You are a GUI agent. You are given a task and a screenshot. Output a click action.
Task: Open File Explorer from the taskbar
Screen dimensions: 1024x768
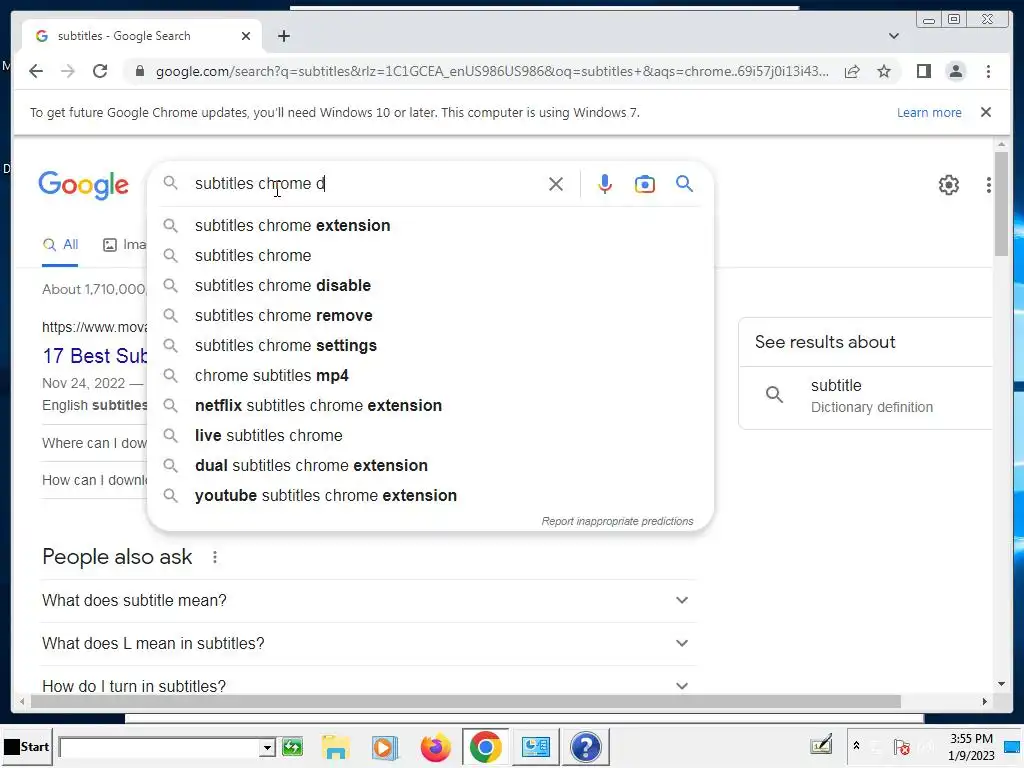(x=336, y=747)
